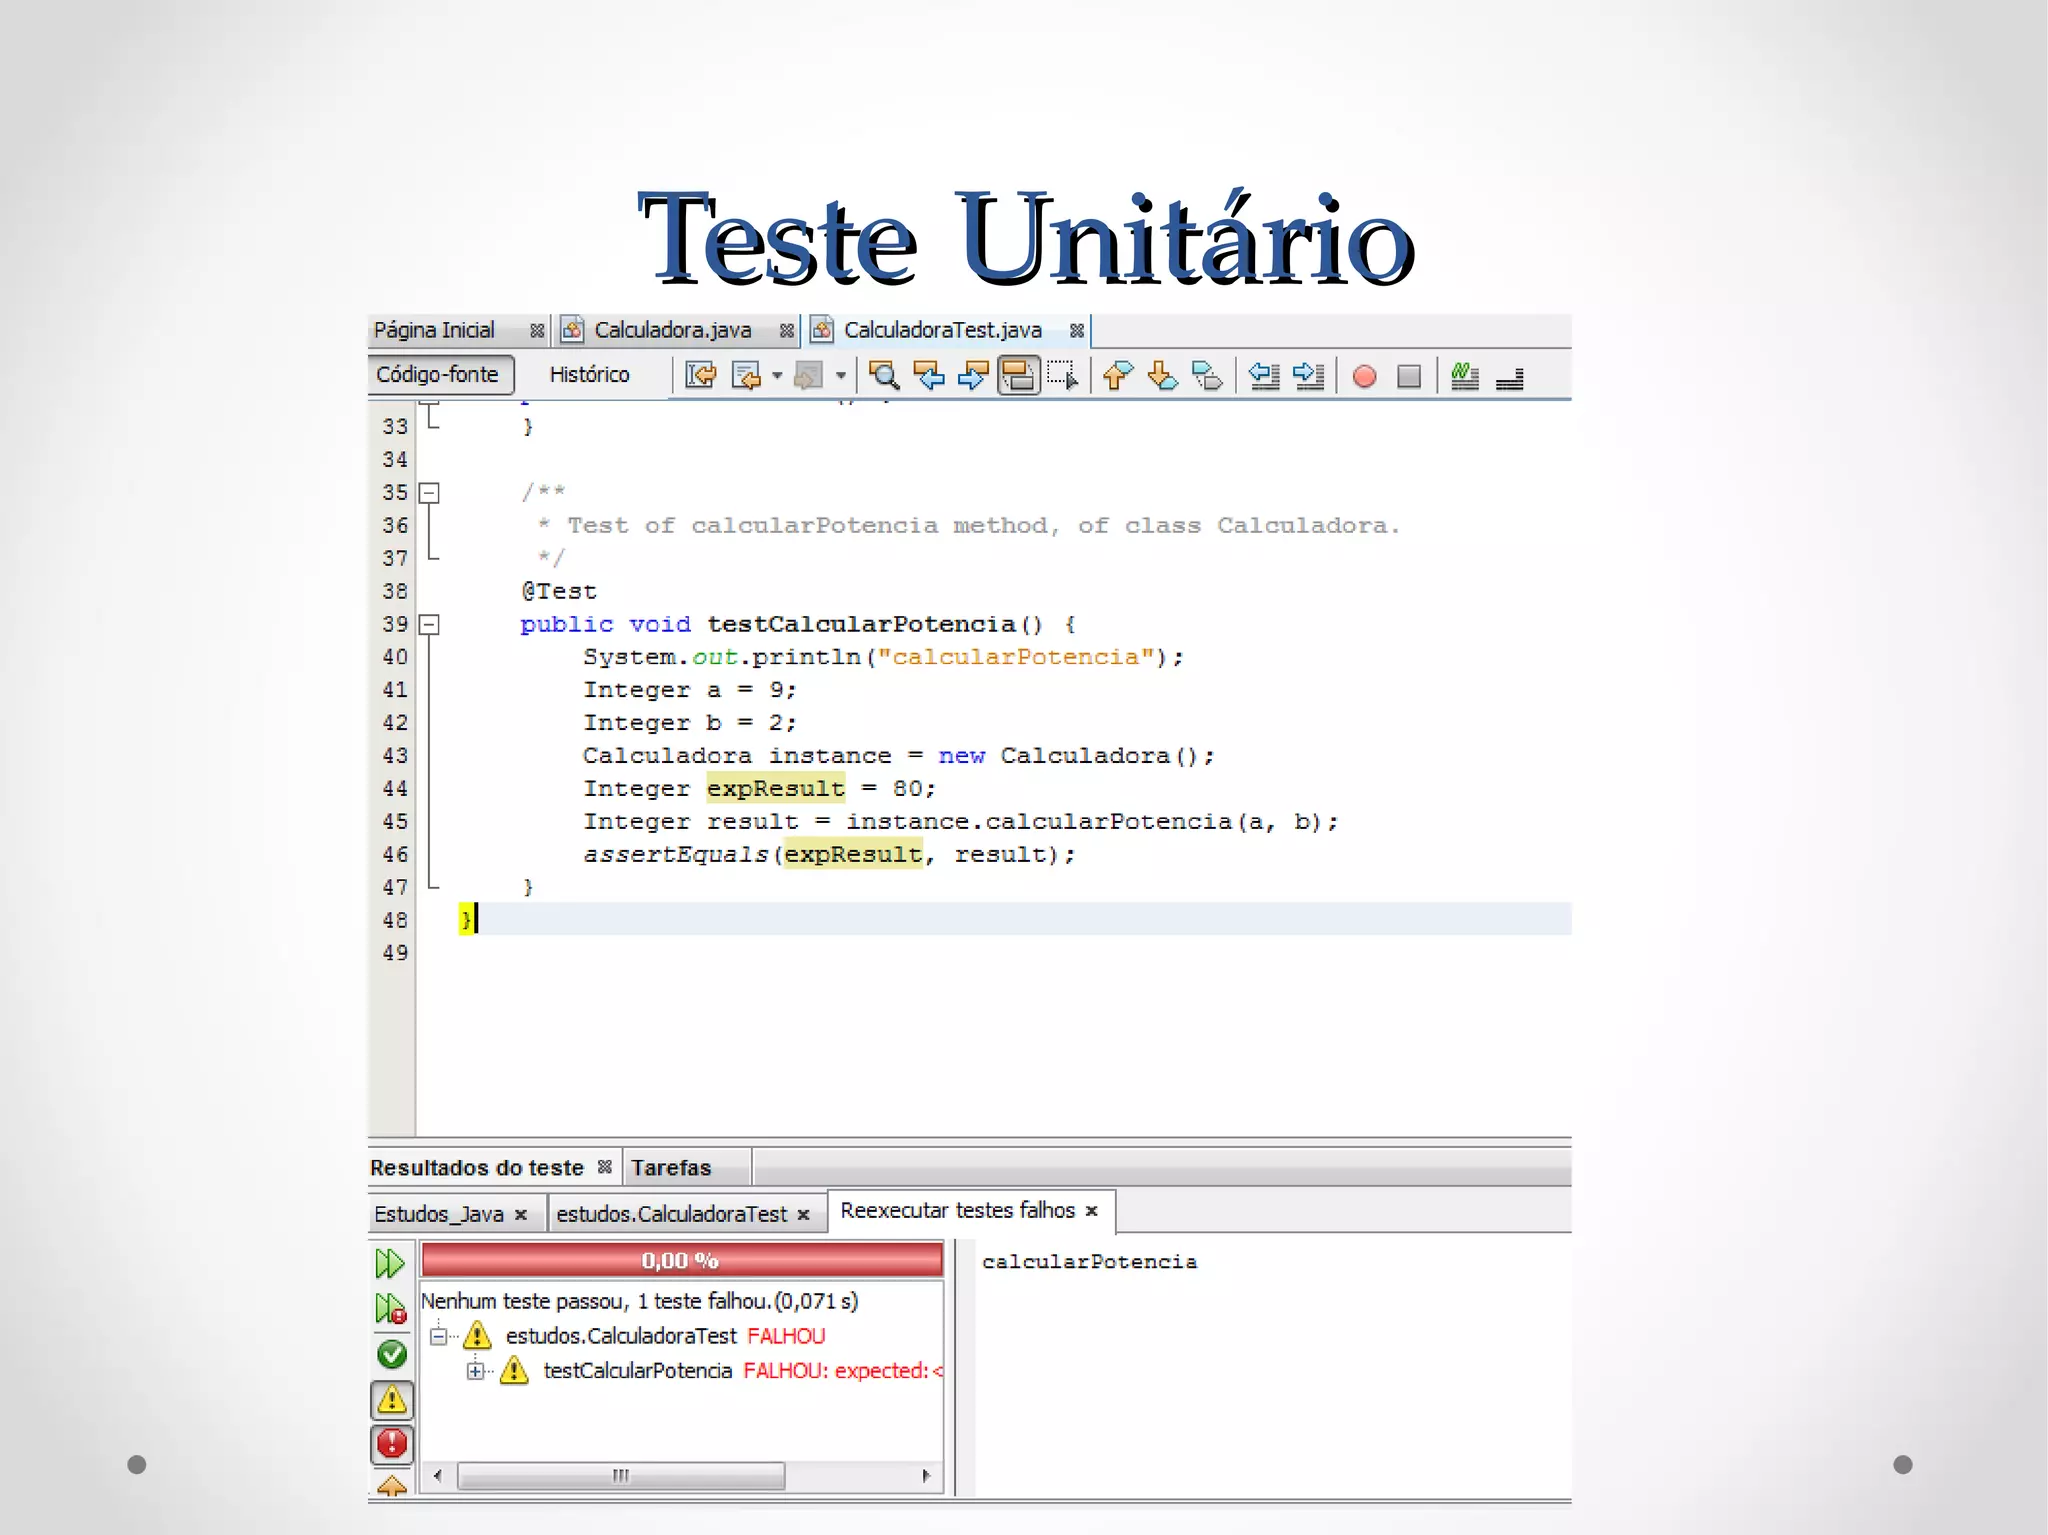The width and height of the screenshot is (2048, 1535).
Task: Click results scrollbar right arrow
Action: [926, 1476]
